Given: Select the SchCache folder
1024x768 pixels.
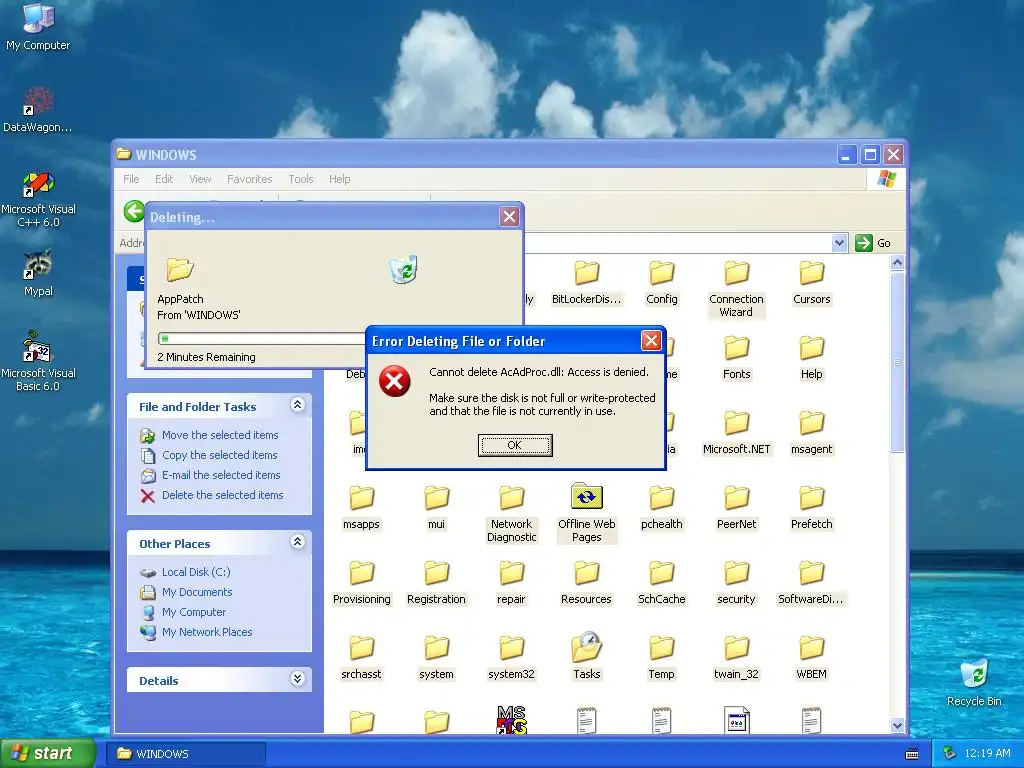Looking at the screenshot, I should (662, 583).
